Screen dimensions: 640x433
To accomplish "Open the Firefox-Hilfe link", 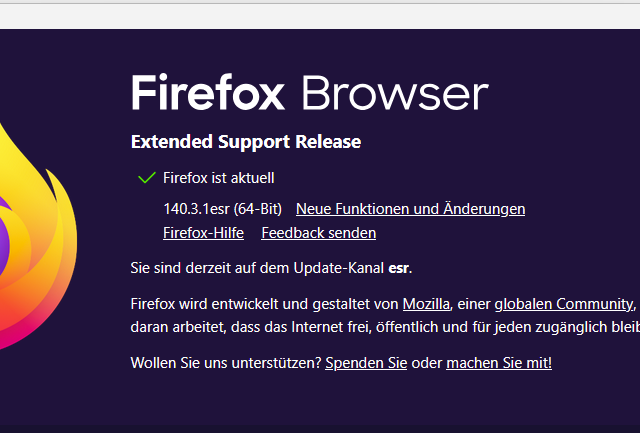I will 203,233.
